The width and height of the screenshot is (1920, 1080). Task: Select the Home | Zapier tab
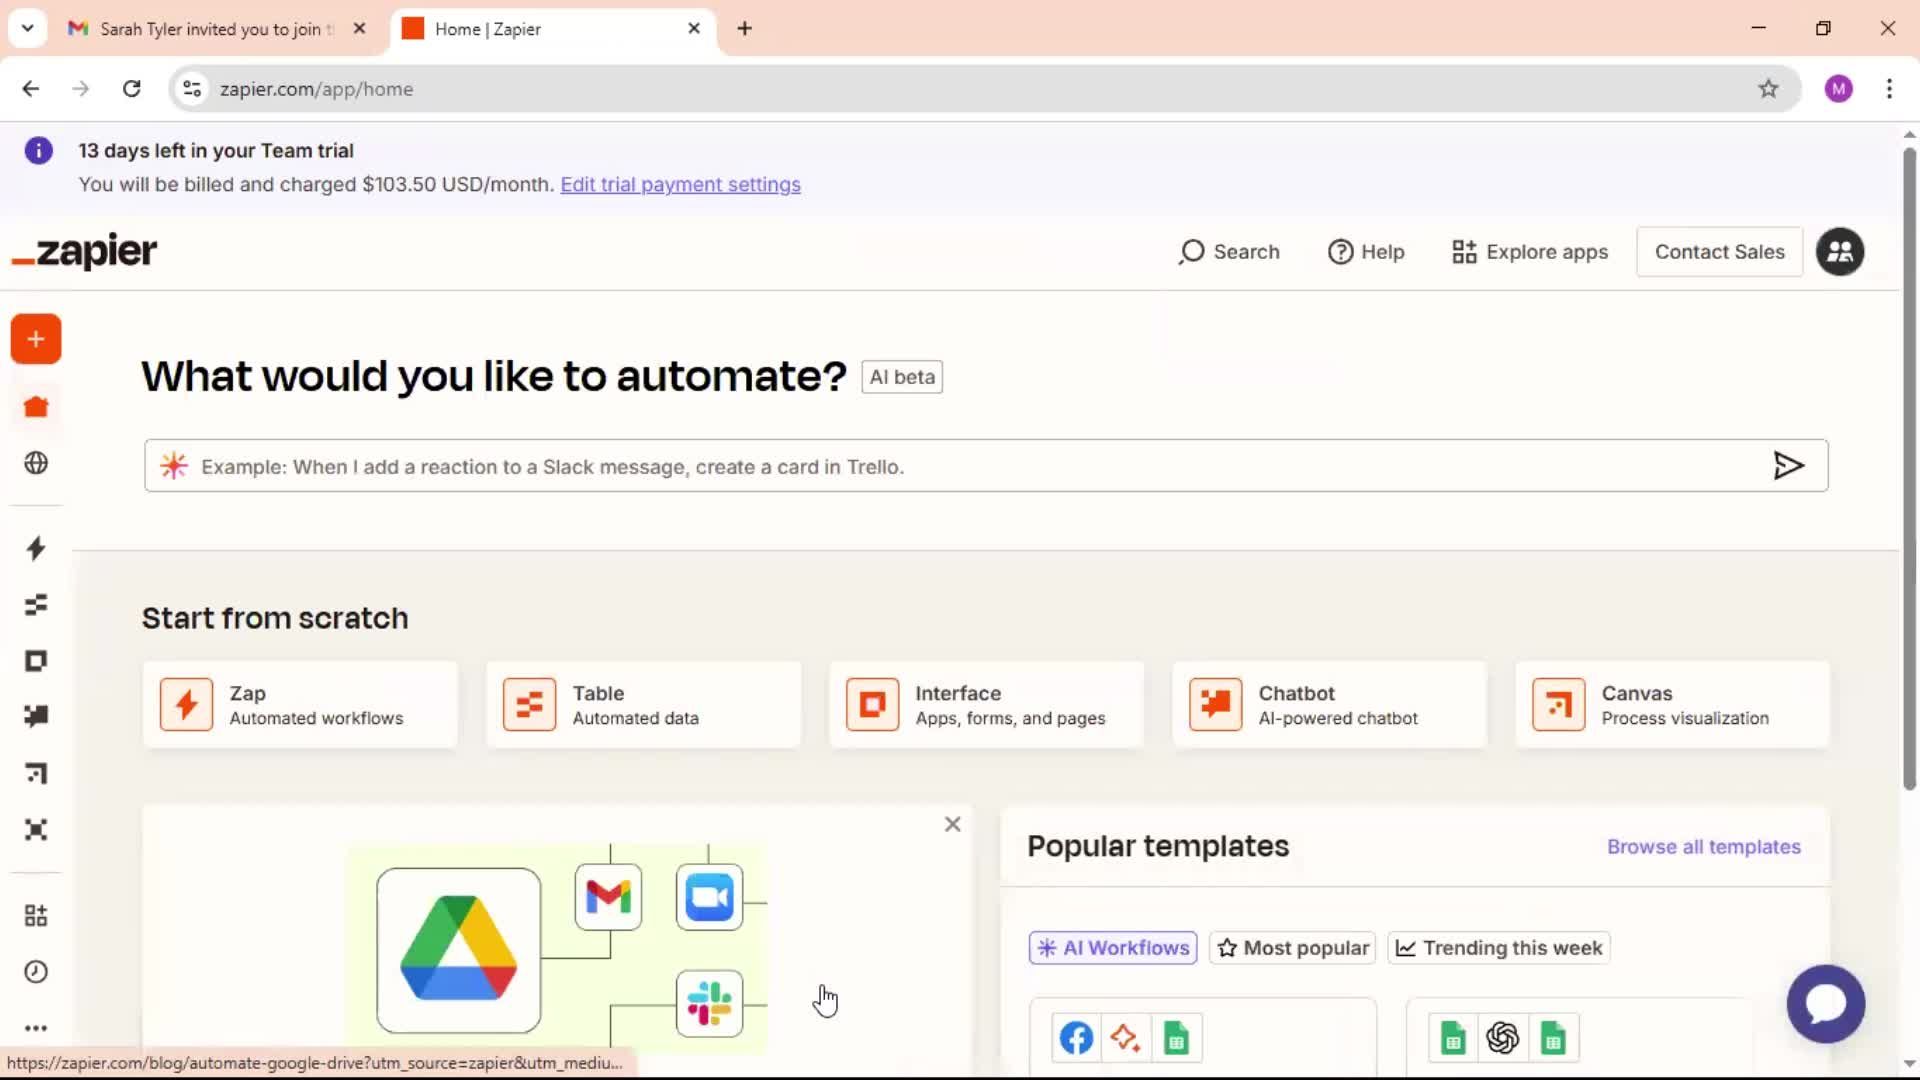(552, 29)
